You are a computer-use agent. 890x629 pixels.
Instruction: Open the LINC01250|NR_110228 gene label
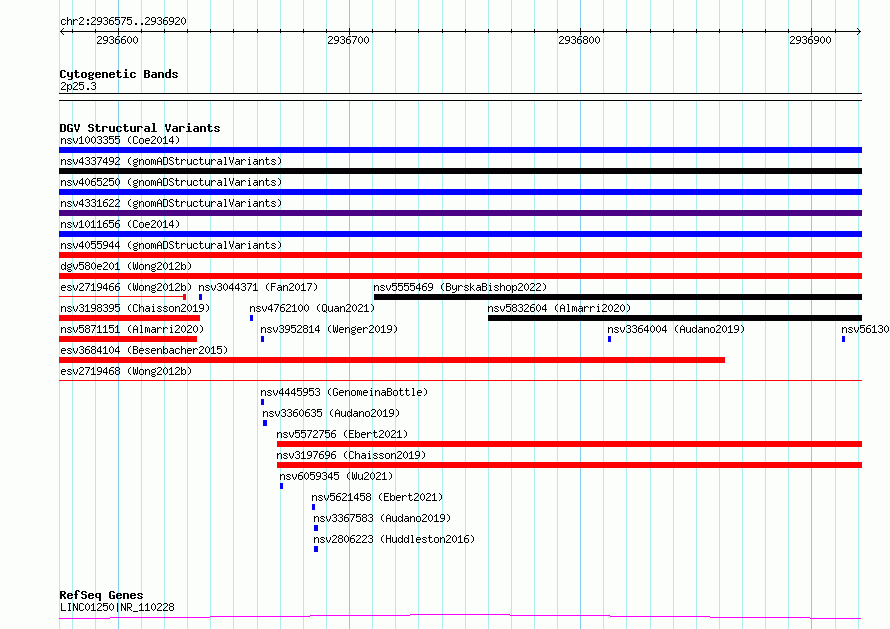[117, 607]
